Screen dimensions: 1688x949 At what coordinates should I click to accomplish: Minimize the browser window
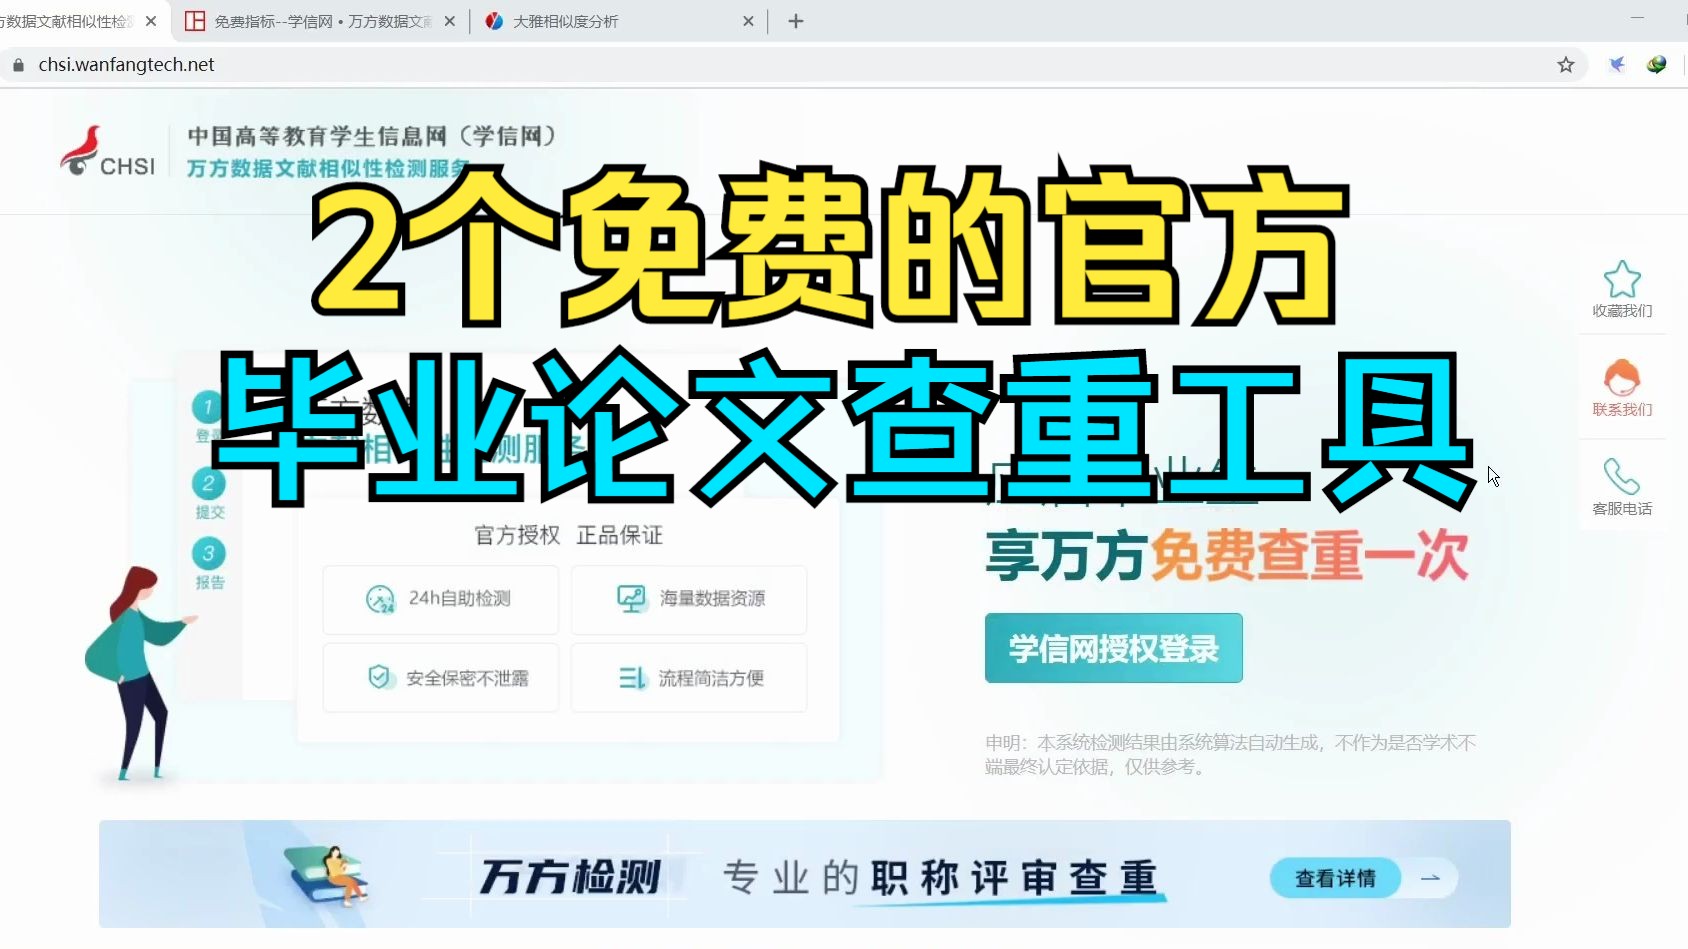click(1637, 18)
